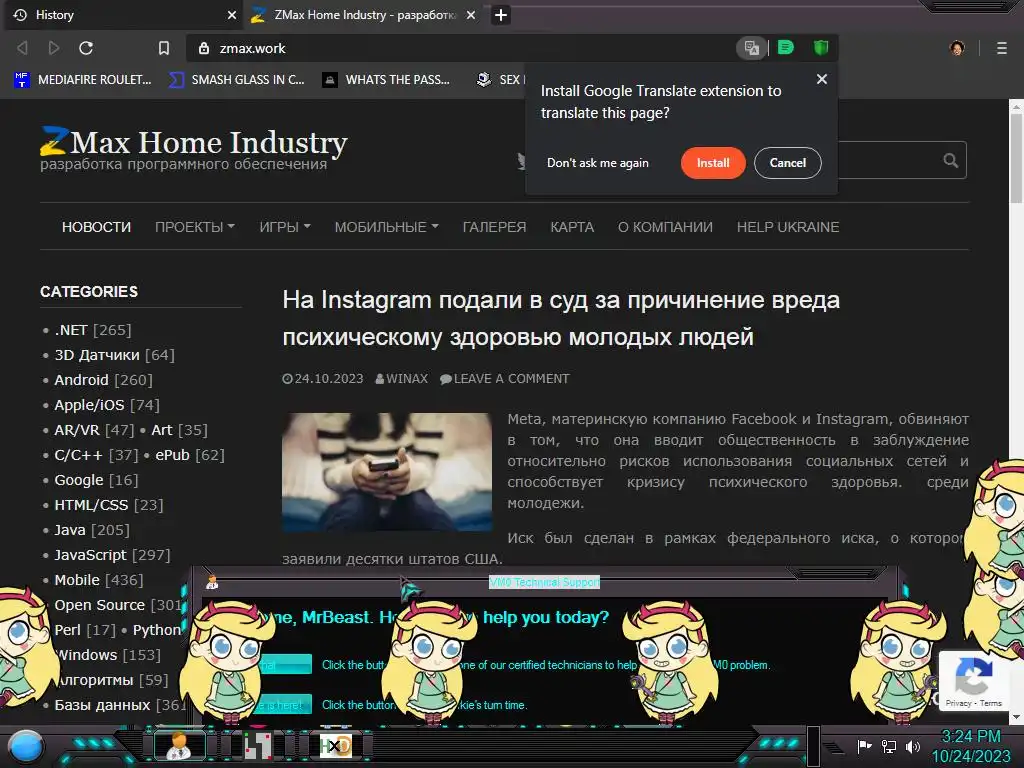Open the technician support taskbar icon
1024x768 pixels.
point(180,745)
